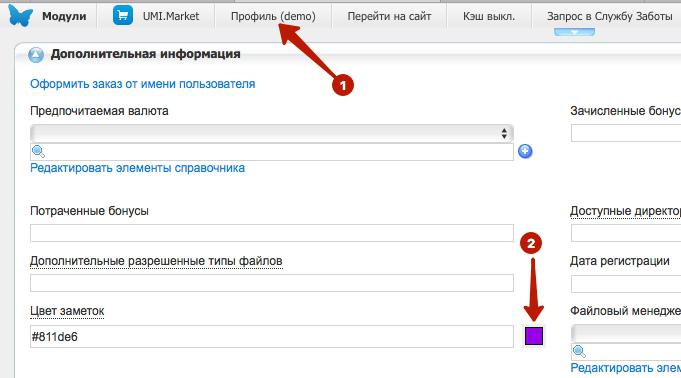Viewport: 681px width, 378px height.
Task: Open the Модули menu
Action: (x=64, y=16)
